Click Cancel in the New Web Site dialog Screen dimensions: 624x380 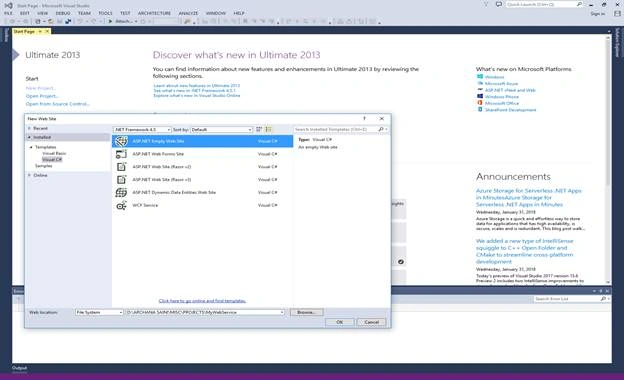pos(371,322)
